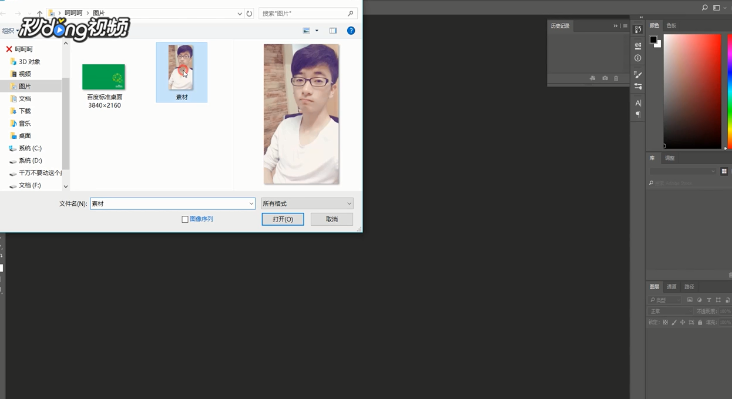Open the workspace switcher icon in the top bar
Viewport: 732px width, 399px height.
pyautogui.click(x=717, y=7)
